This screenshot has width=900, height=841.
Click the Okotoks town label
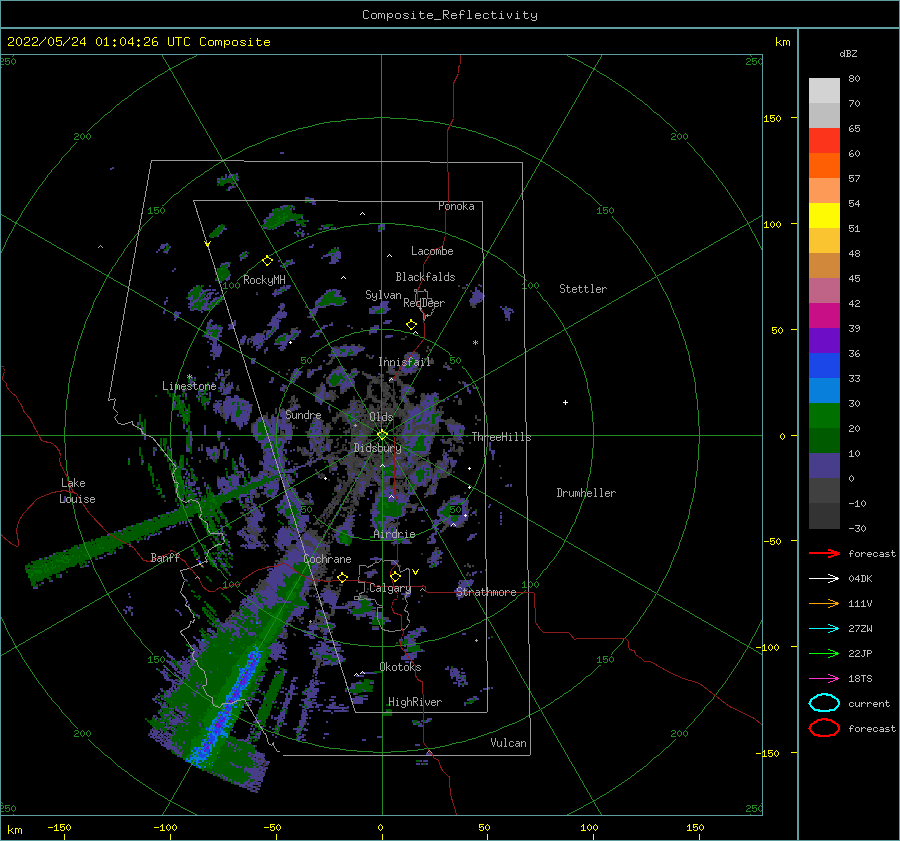tap(400, 666)
